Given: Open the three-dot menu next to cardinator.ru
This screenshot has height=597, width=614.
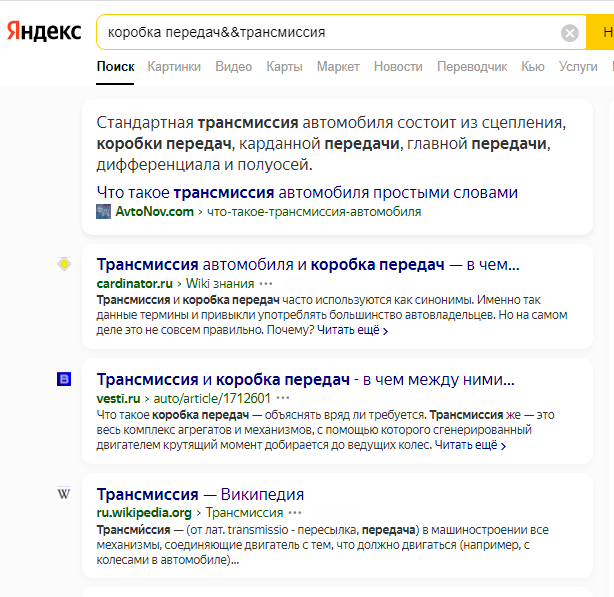Looking at the screenshot, I should [x=266, y=283].
